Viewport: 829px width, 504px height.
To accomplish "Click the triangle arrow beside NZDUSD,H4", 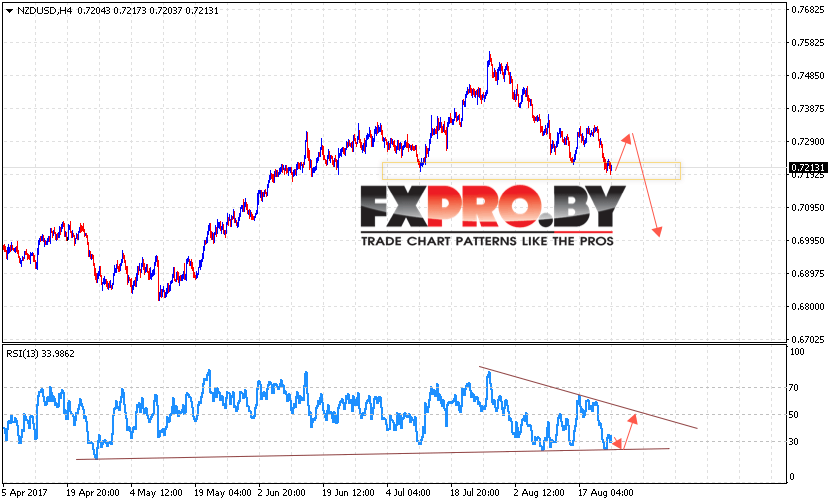I will click(x=10, y=11).
